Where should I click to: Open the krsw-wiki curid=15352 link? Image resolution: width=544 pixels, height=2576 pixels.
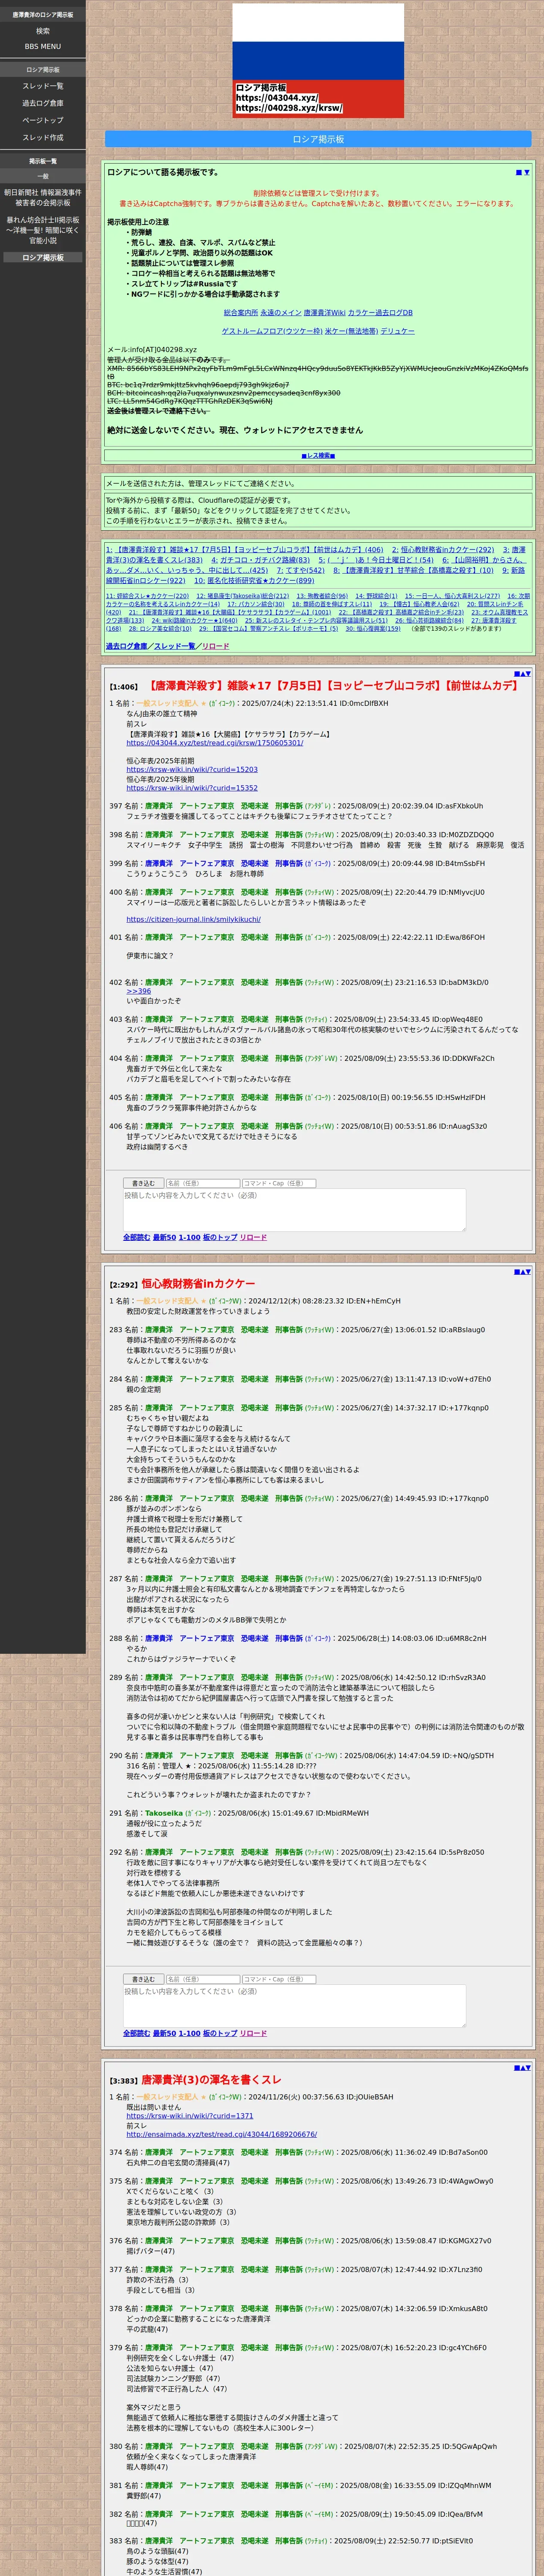point(192,788)
